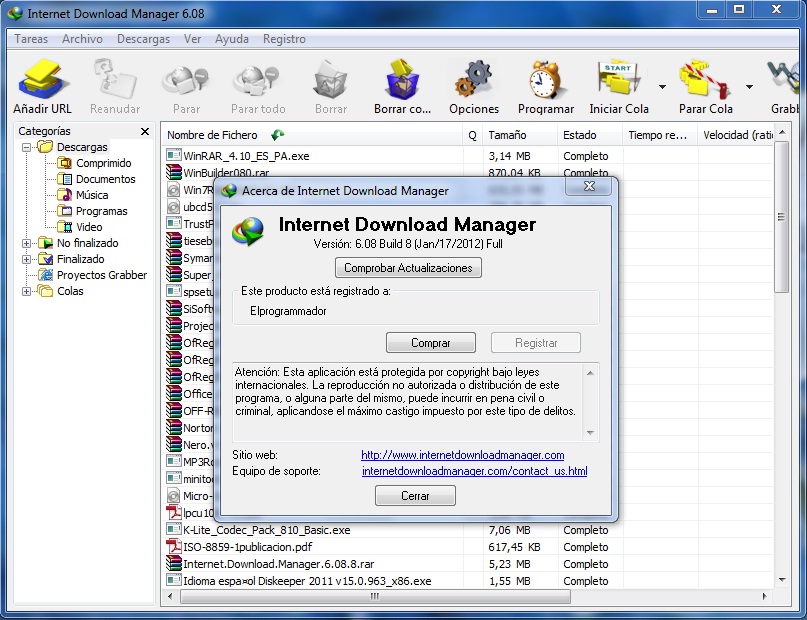This screenshot has width=807, height=620.
Task: Select Proyectos Grabber in category tree
Action: point(93,275)
